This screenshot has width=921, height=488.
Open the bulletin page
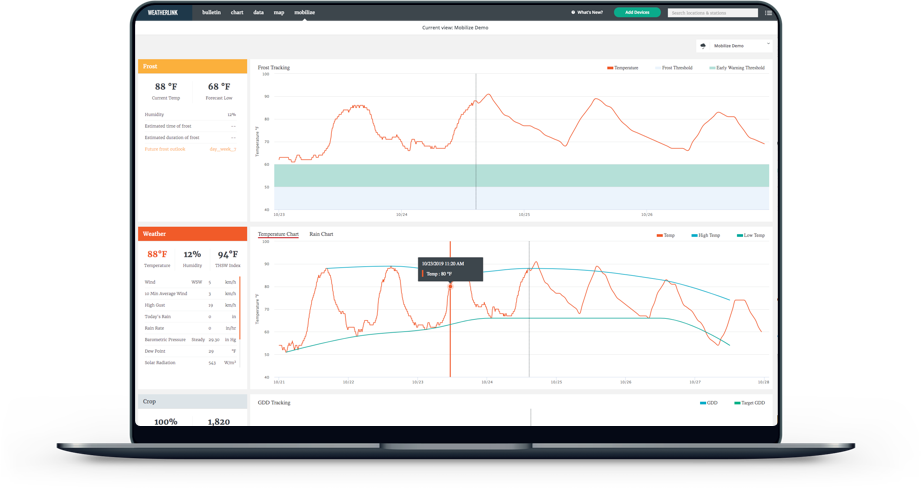coord(211,12)
